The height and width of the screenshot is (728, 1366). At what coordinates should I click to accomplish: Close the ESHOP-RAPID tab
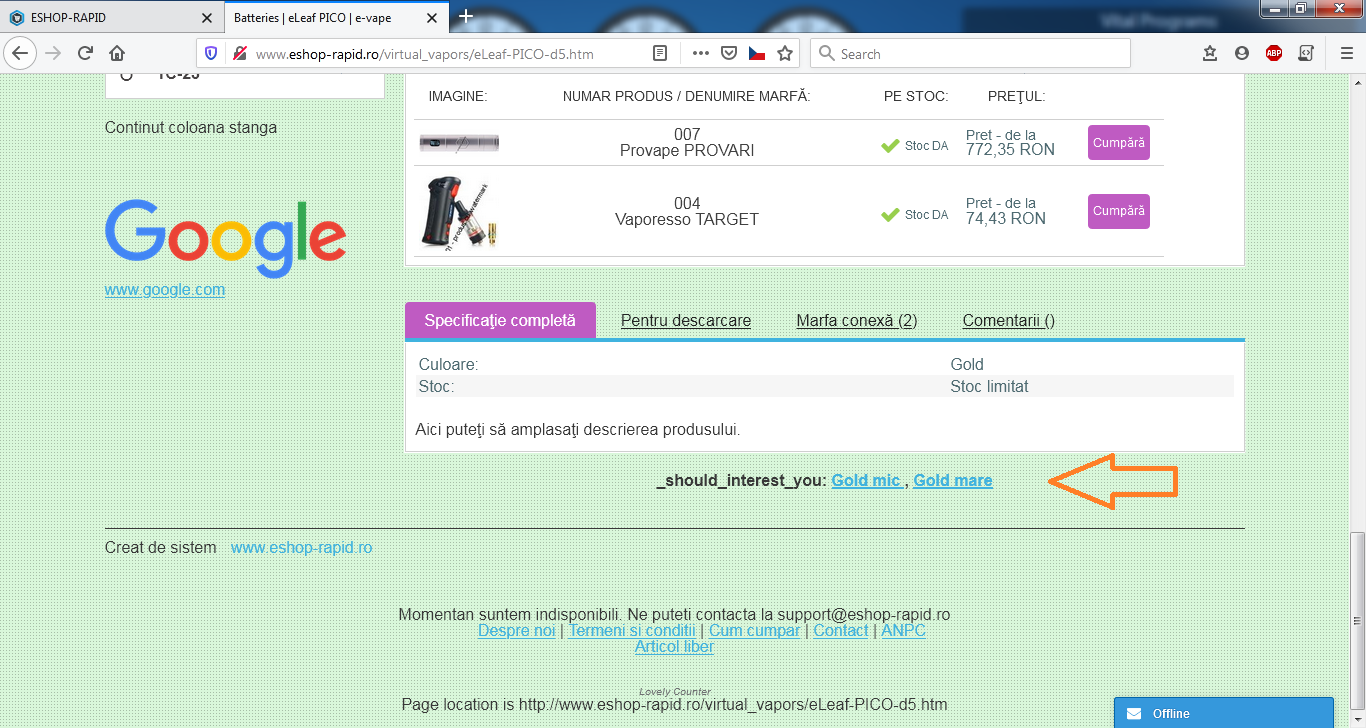(206, 18)
